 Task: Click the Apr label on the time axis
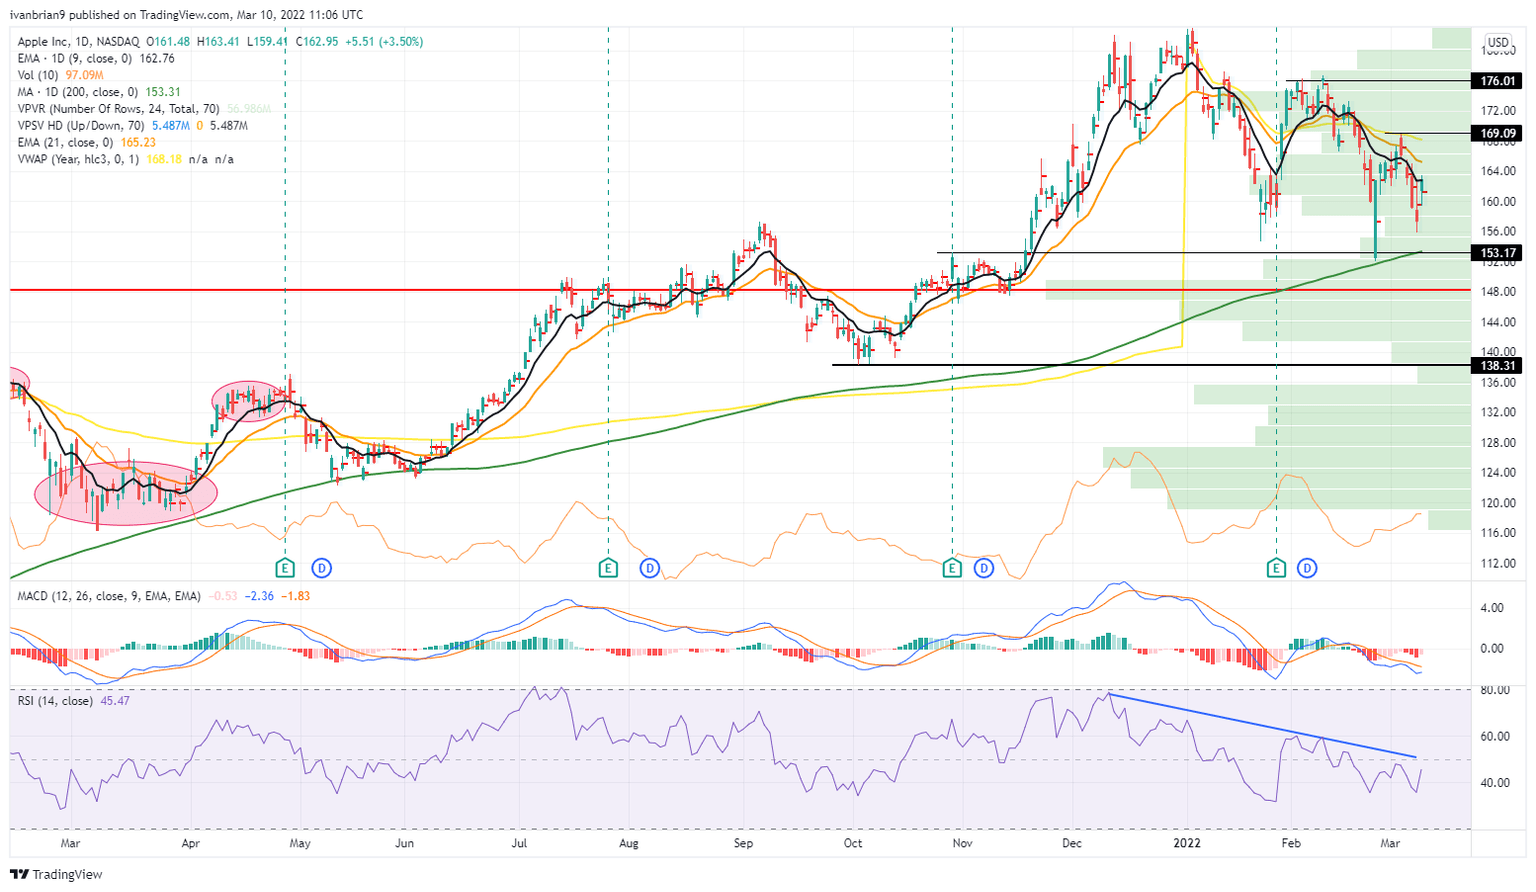[x=190, y=843]
